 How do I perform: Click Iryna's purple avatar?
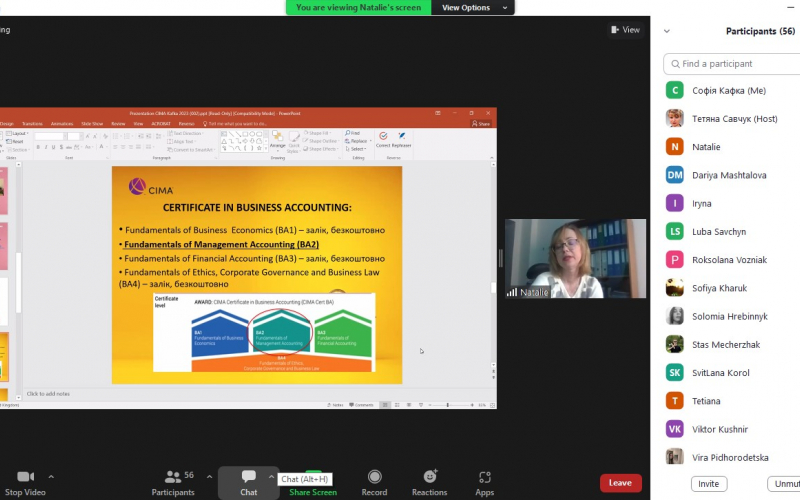click(x=674, y=203)
